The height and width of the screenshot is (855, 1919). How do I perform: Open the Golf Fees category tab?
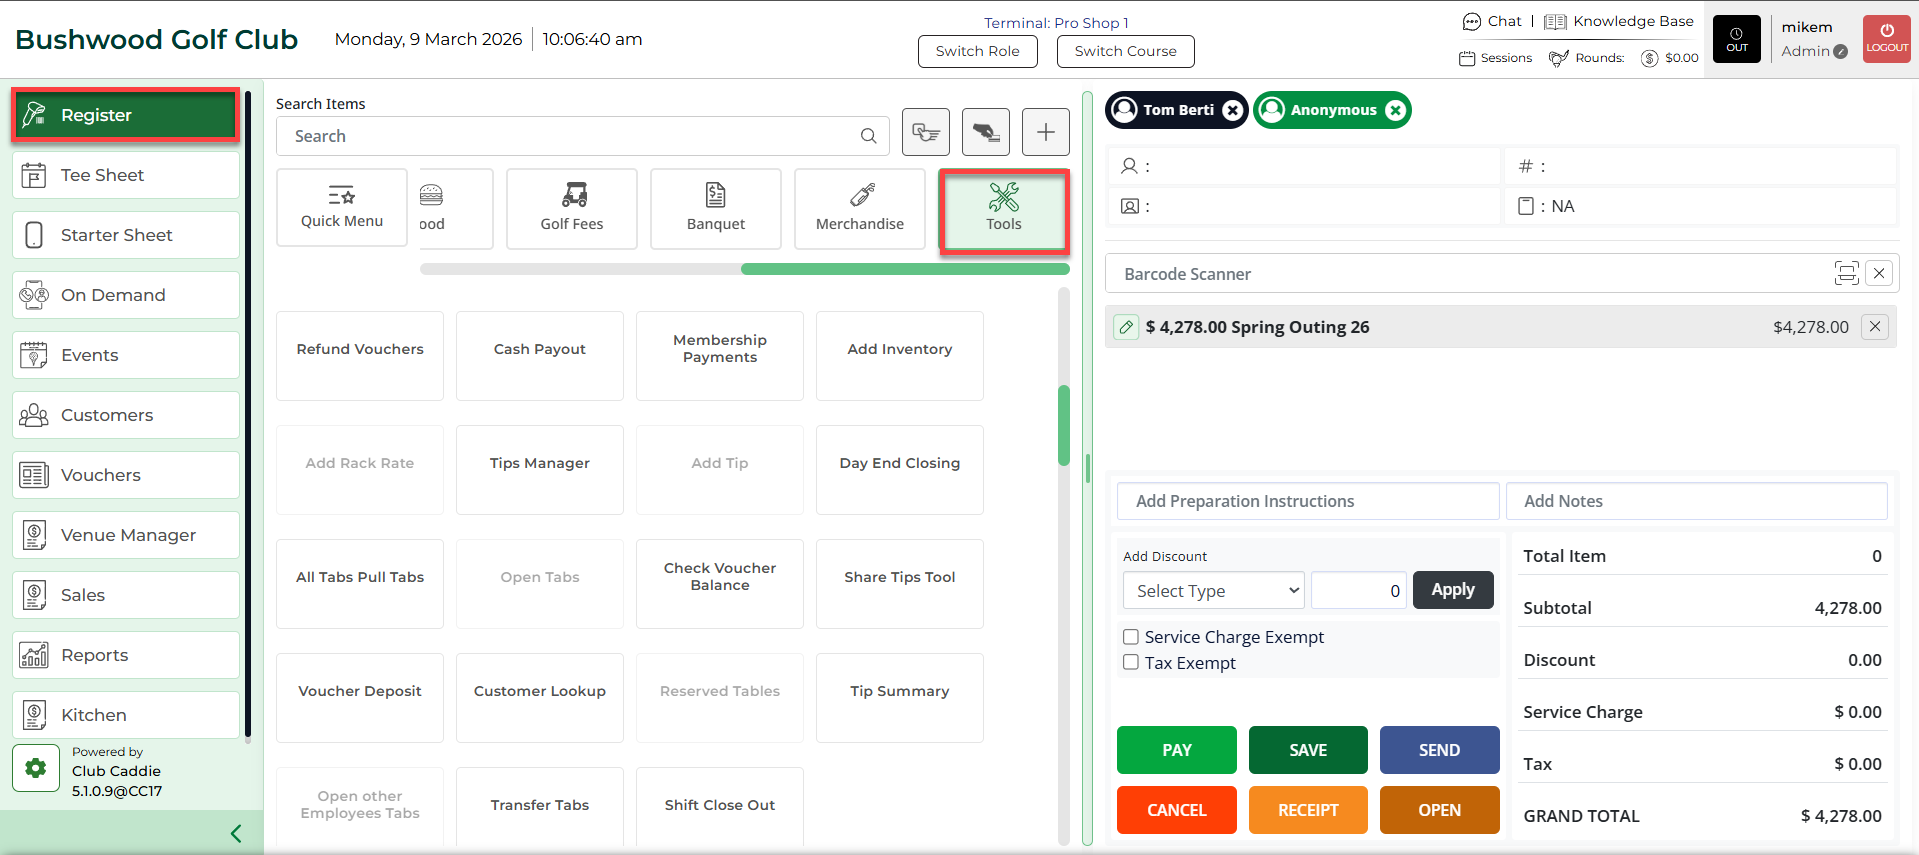tap(571, 208)
